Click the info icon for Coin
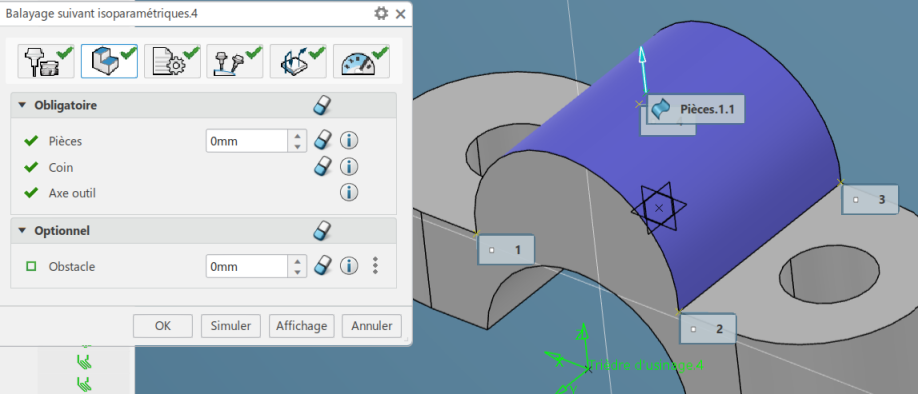Image resolution: width=918 pixels, height=394 pixels. point(349,167)
